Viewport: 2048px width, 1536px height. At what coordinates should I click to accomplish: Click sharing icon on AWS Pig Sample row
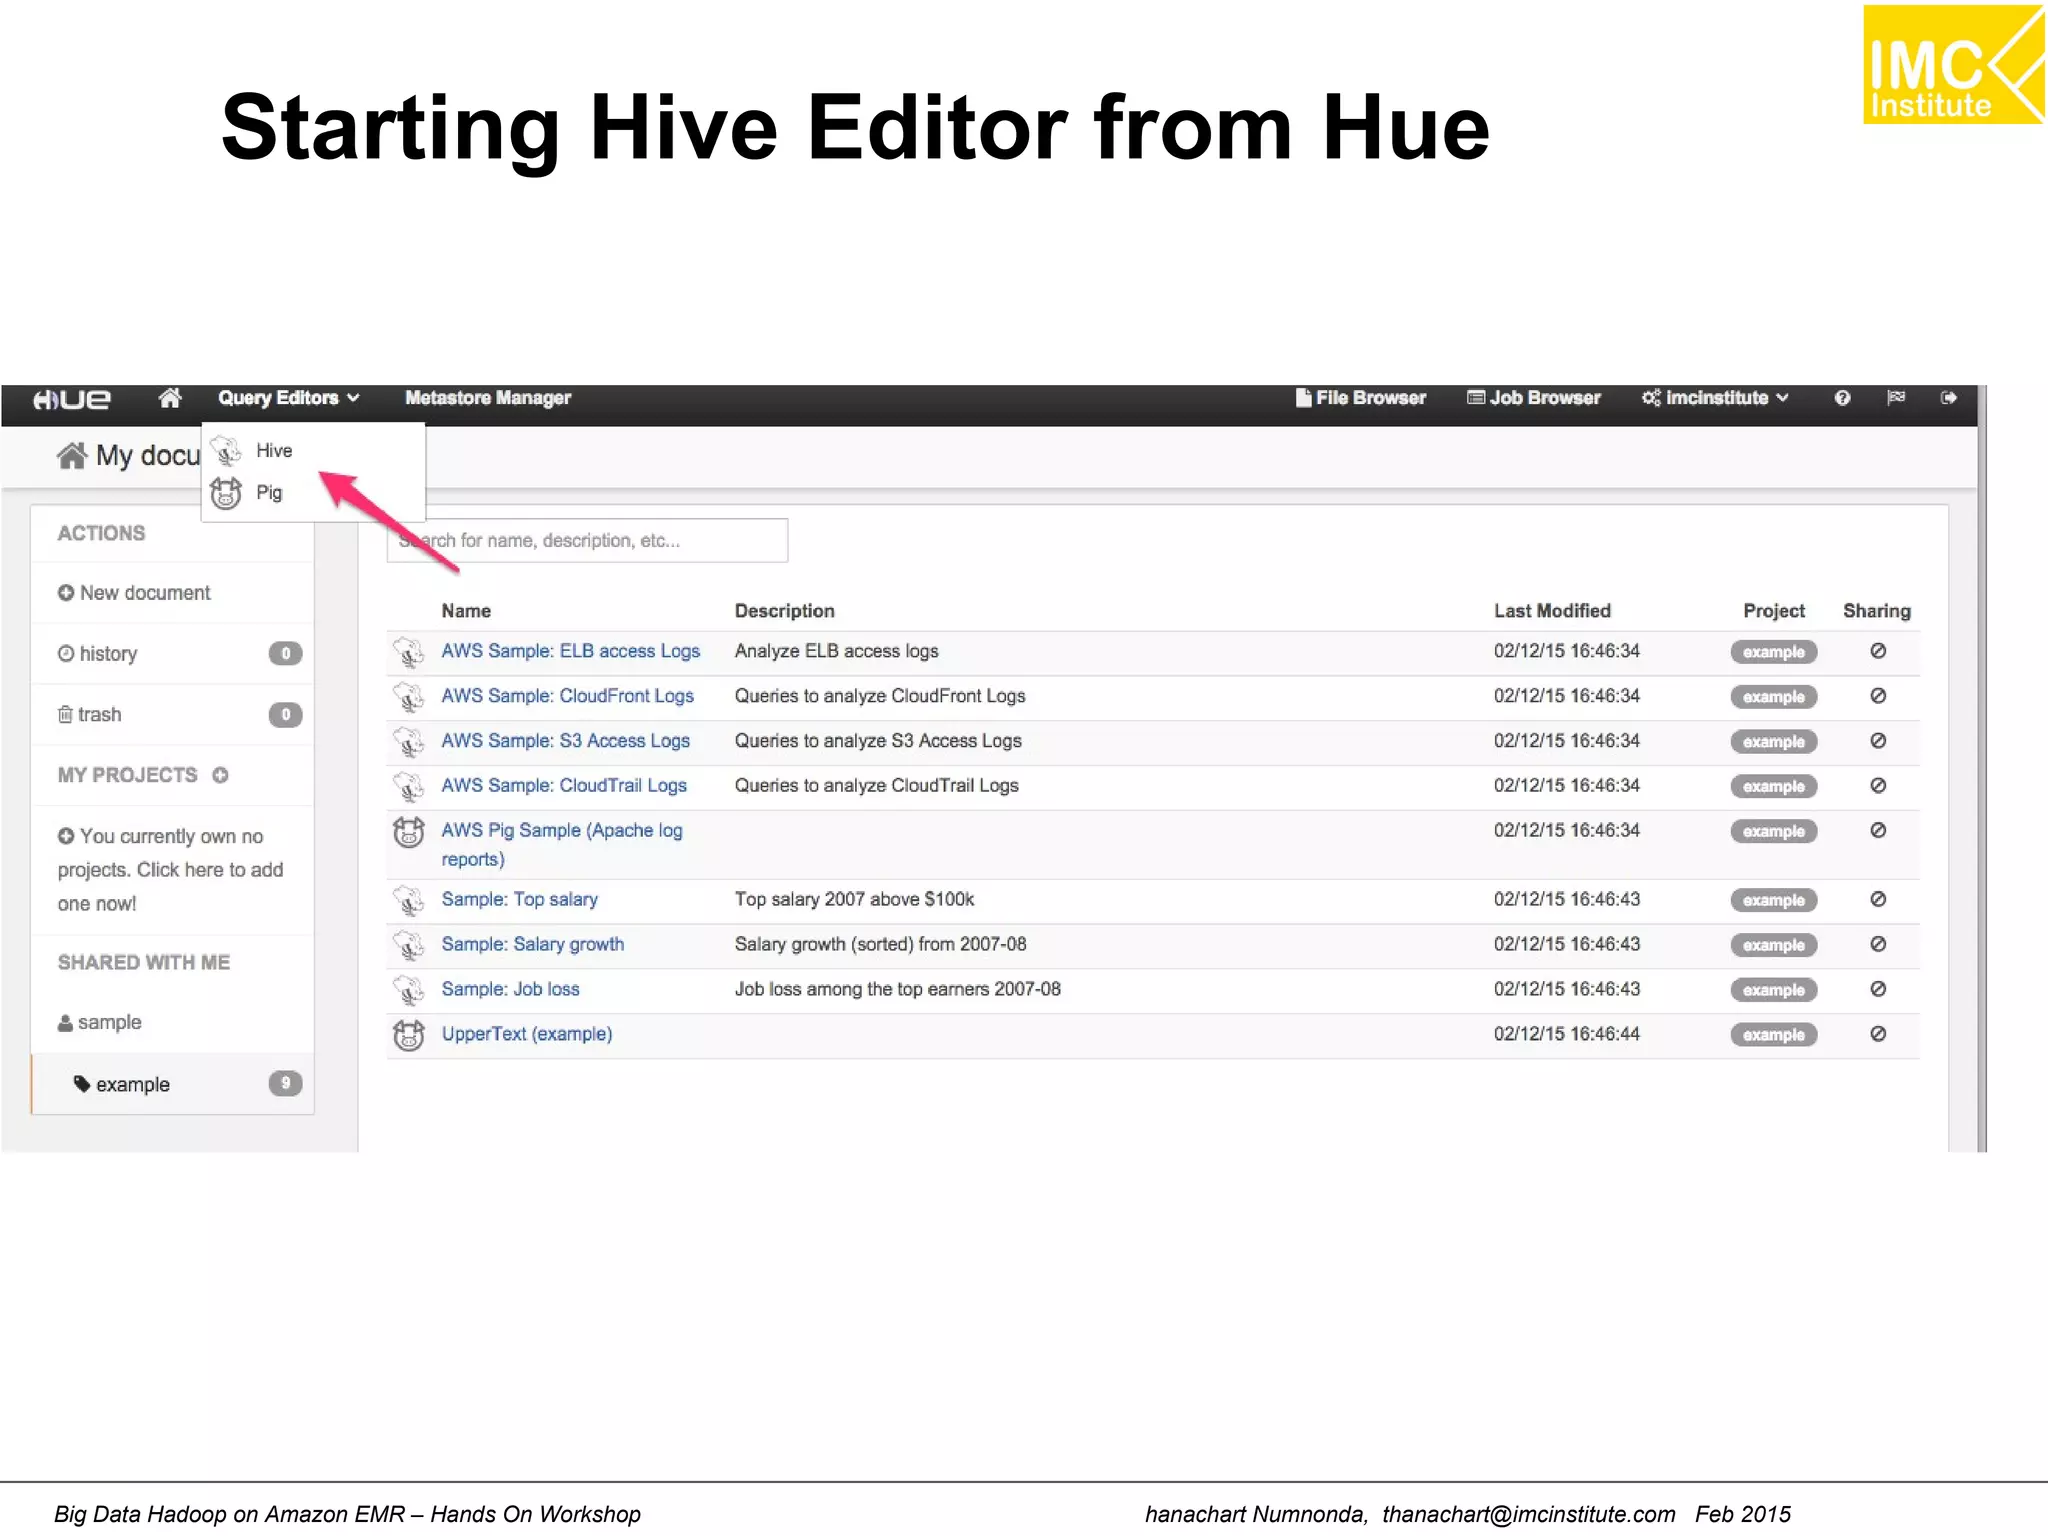(x=1878, y=831)
